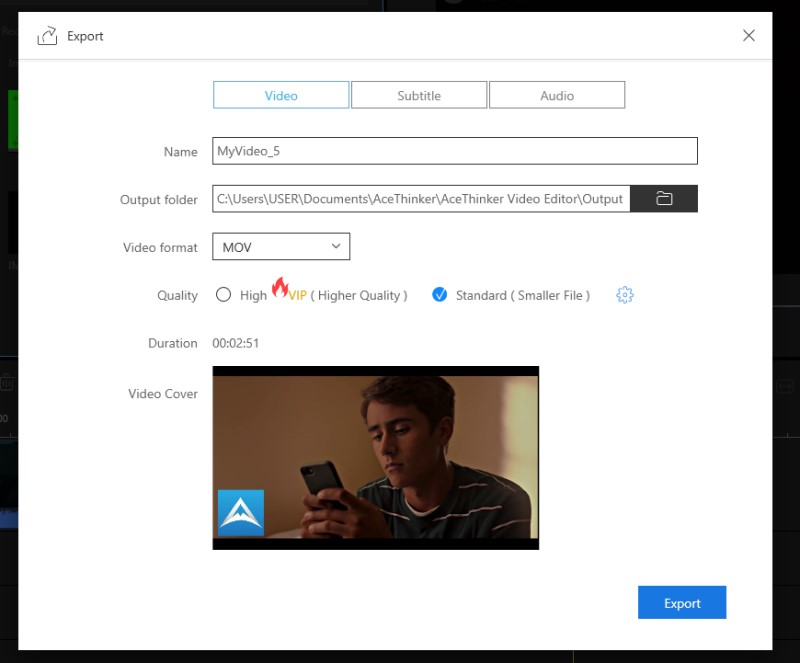Switch to the Subtitle tab
The image size is (800, 663).
(419, 95)
